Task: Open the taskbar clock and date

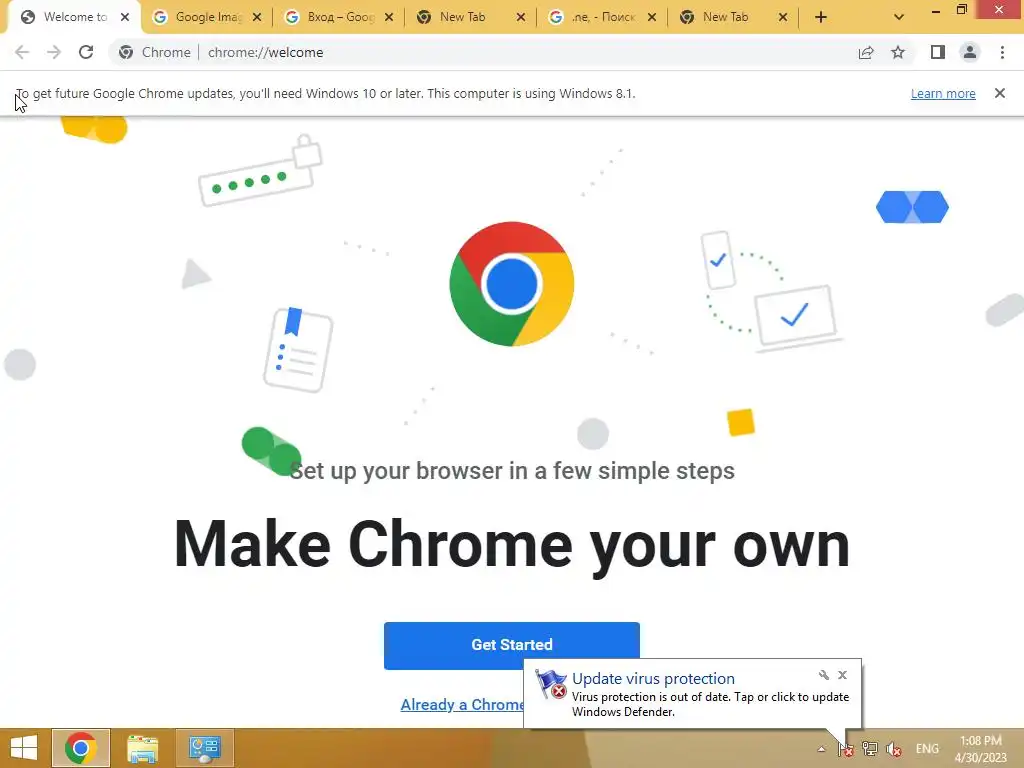Action: [980, 749]
